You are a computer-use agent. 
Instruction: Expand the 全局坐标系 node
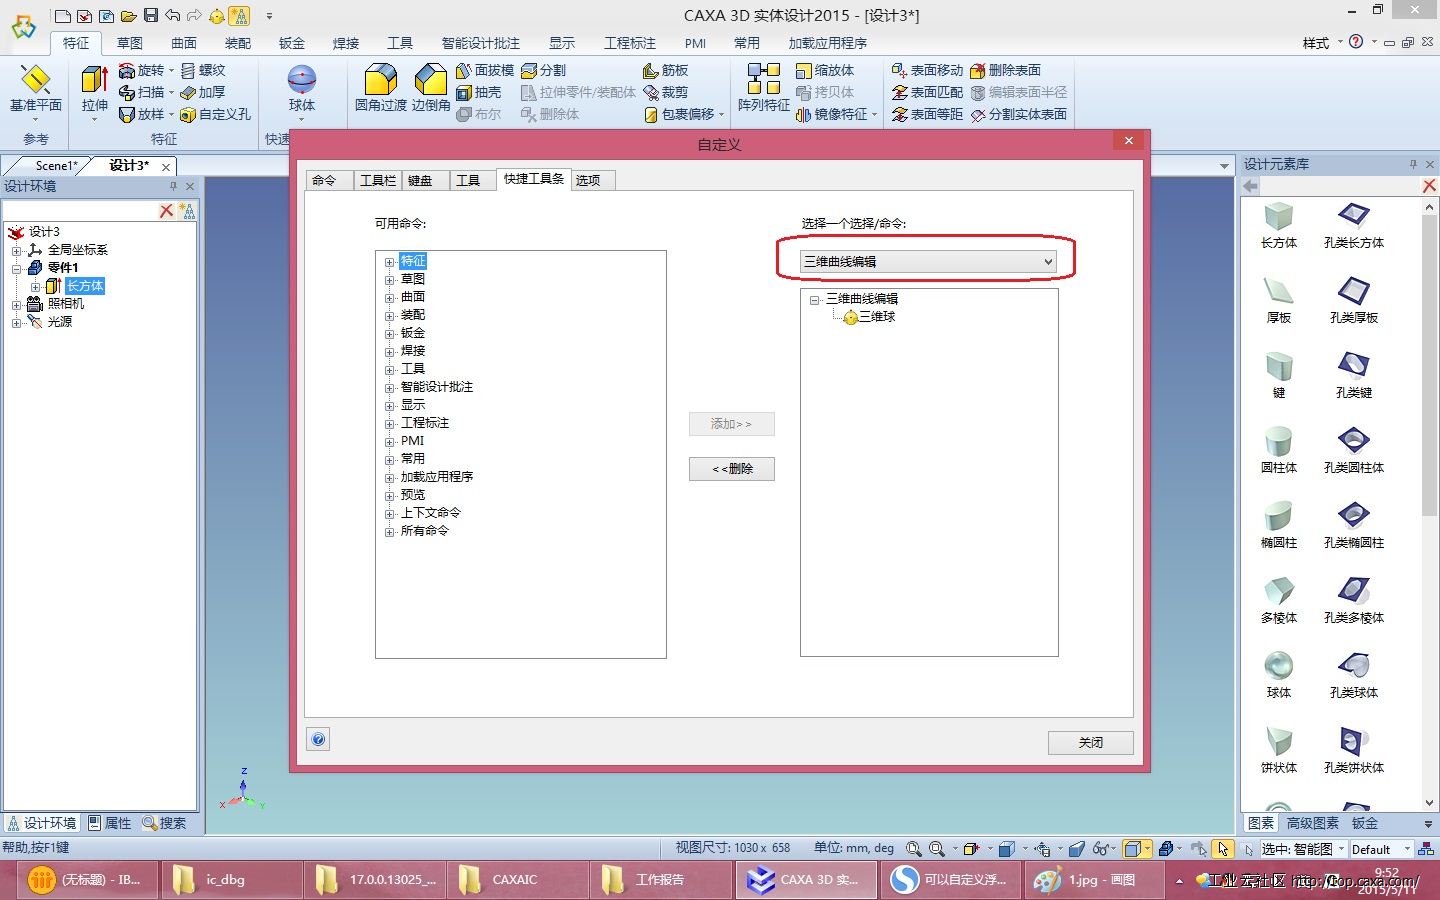point(17,250)
